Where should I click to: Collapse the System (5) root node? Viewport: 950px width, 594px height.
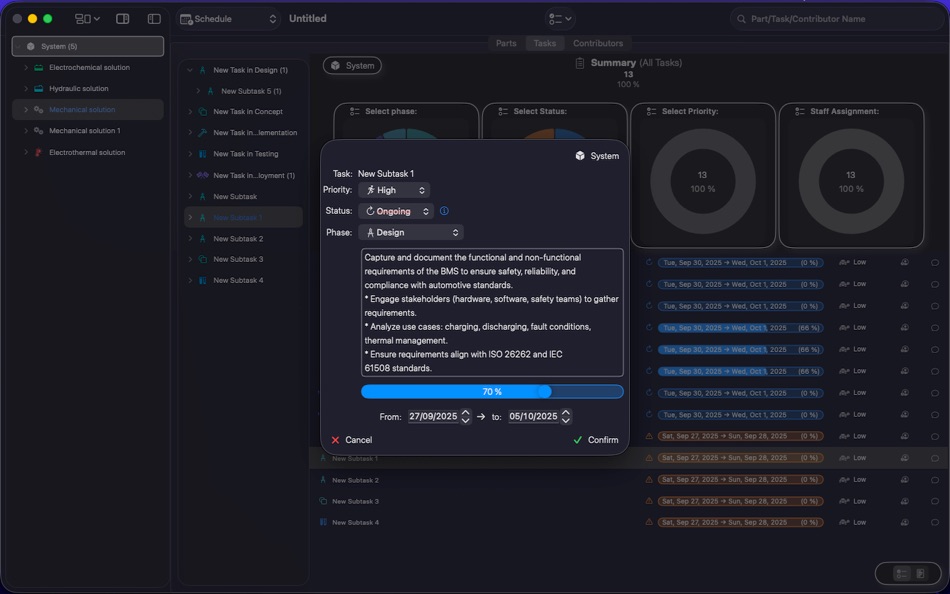(18, 46)
